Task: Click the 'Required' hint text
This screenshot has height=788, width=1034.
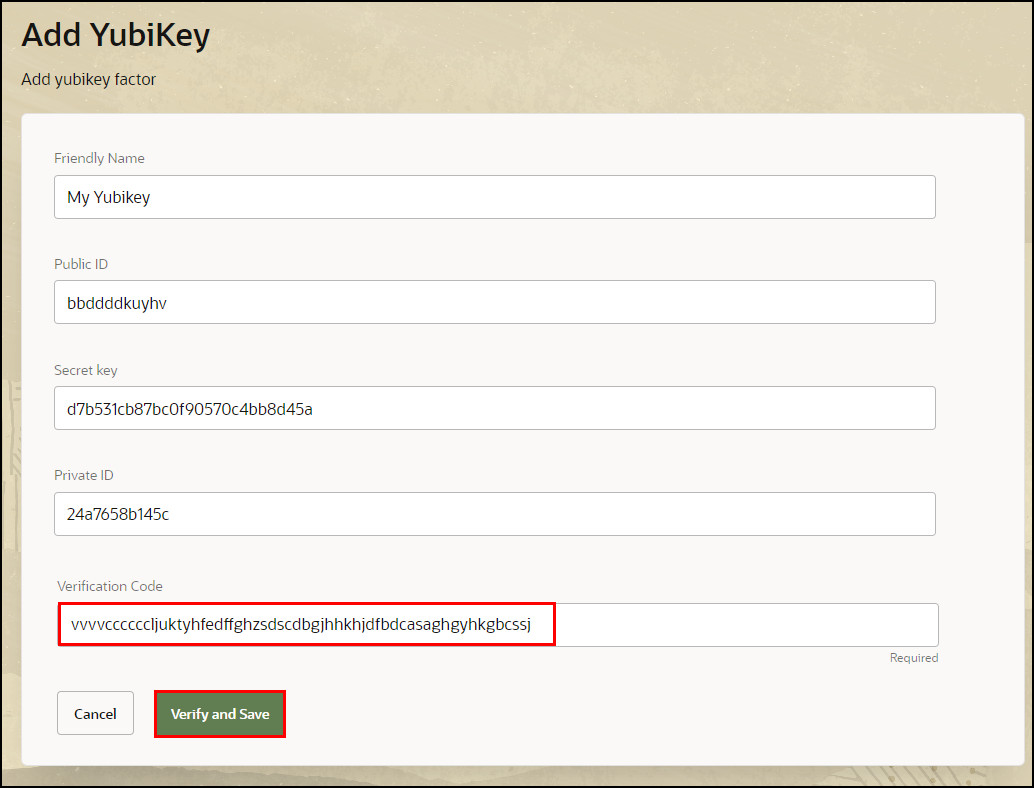Action: 913,657
